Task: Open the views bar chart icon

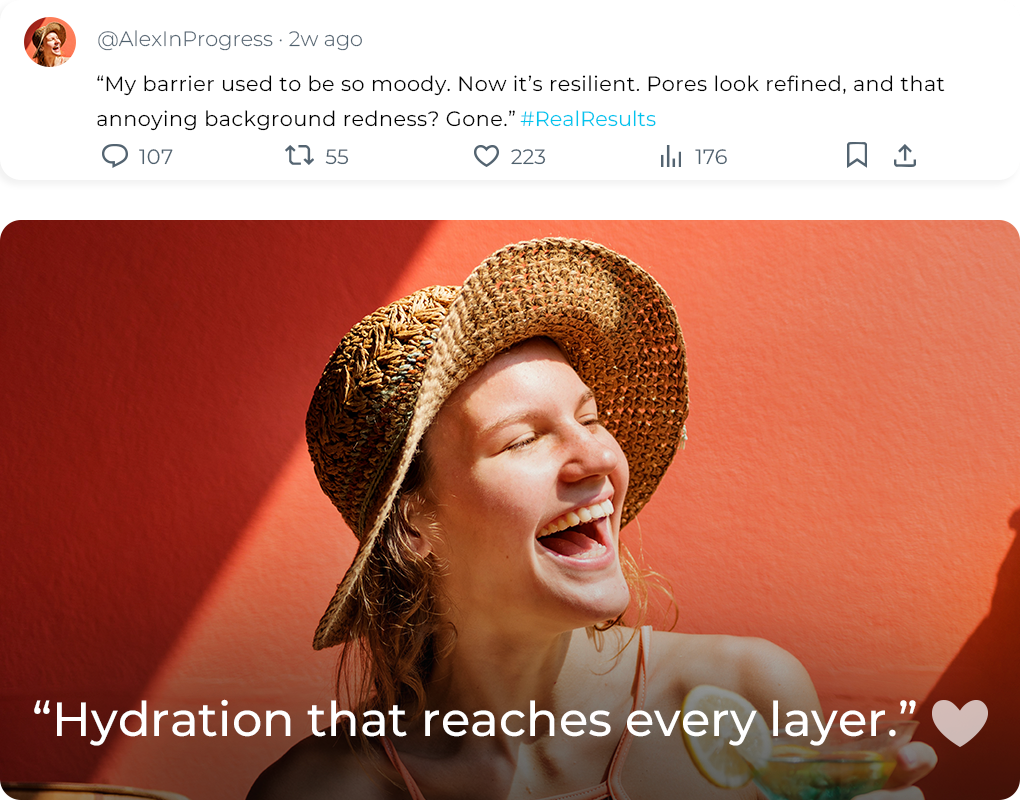Action: click(x=671, y=157)
